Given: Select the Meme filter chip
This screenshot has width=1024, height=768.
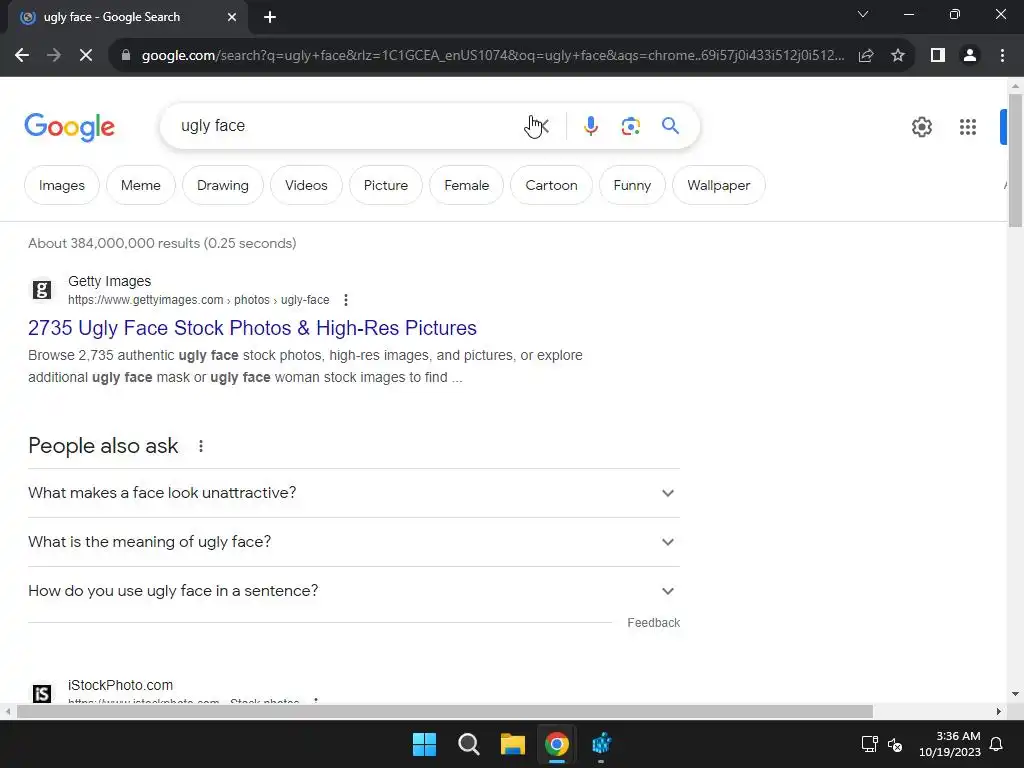Looking at the screenshot, I should pos(140,185).
